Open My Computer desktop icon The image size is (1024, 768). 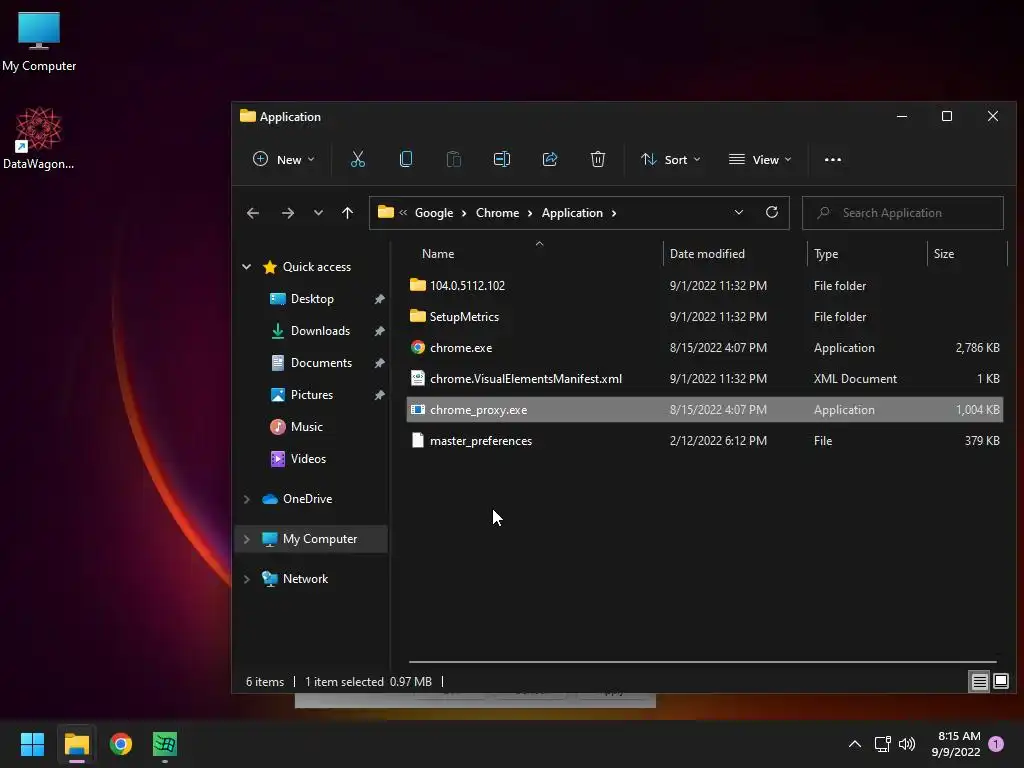(39, 40)
